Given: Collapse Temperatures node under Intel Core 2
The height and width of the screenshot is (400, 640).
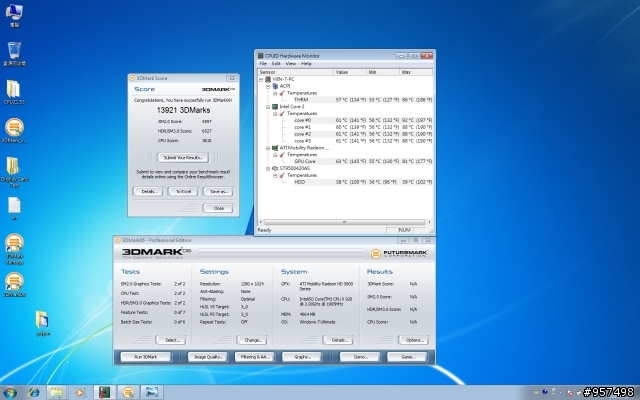Looking at the screenshot, I should tap(275, 113).
